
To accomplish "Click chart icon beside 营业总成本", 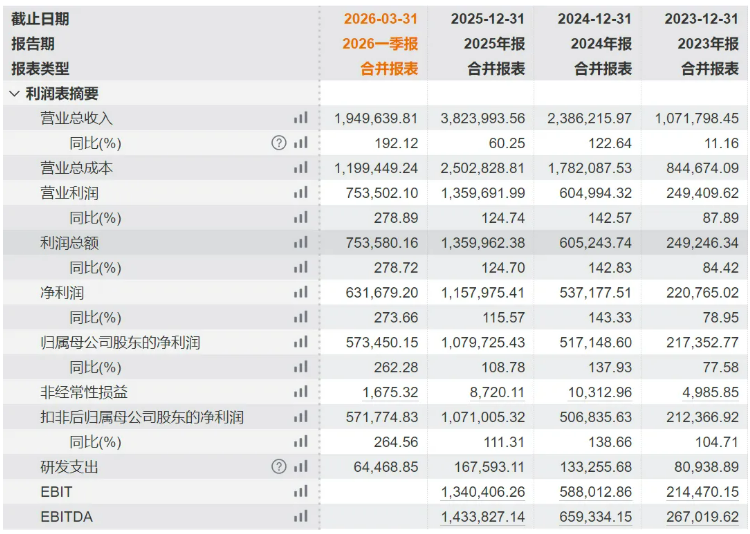I will coord(300,168).
